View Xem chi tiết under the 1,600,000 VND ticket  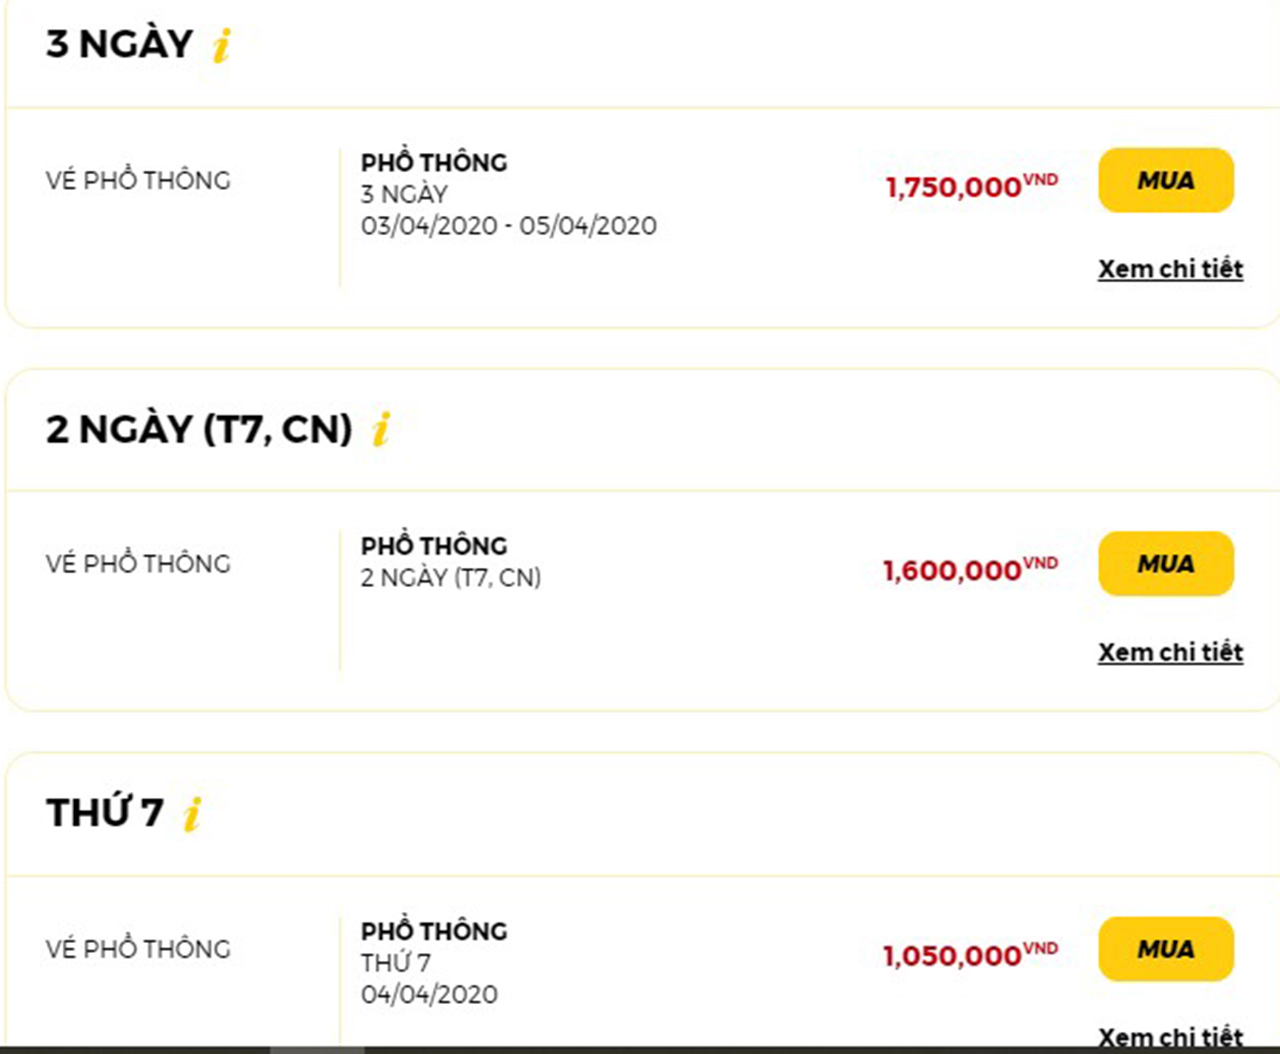[1170, 652]
